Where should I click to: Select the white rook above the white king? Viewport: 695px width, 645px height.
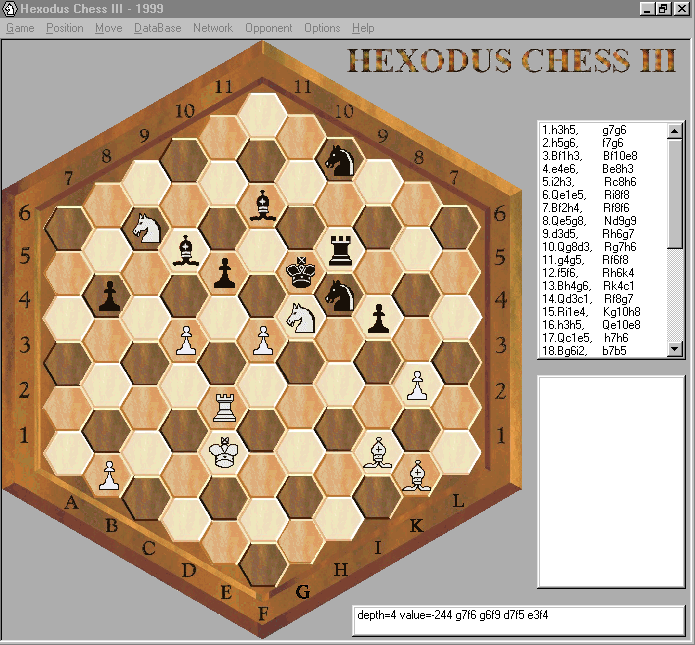pyautogui.click(x=224, y=407)
